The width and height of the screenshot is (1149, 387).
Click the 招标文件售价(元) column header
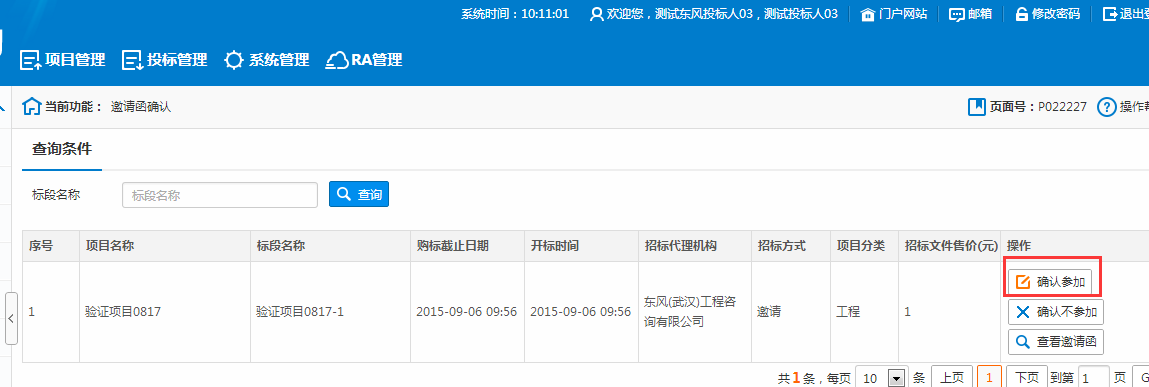951,246
